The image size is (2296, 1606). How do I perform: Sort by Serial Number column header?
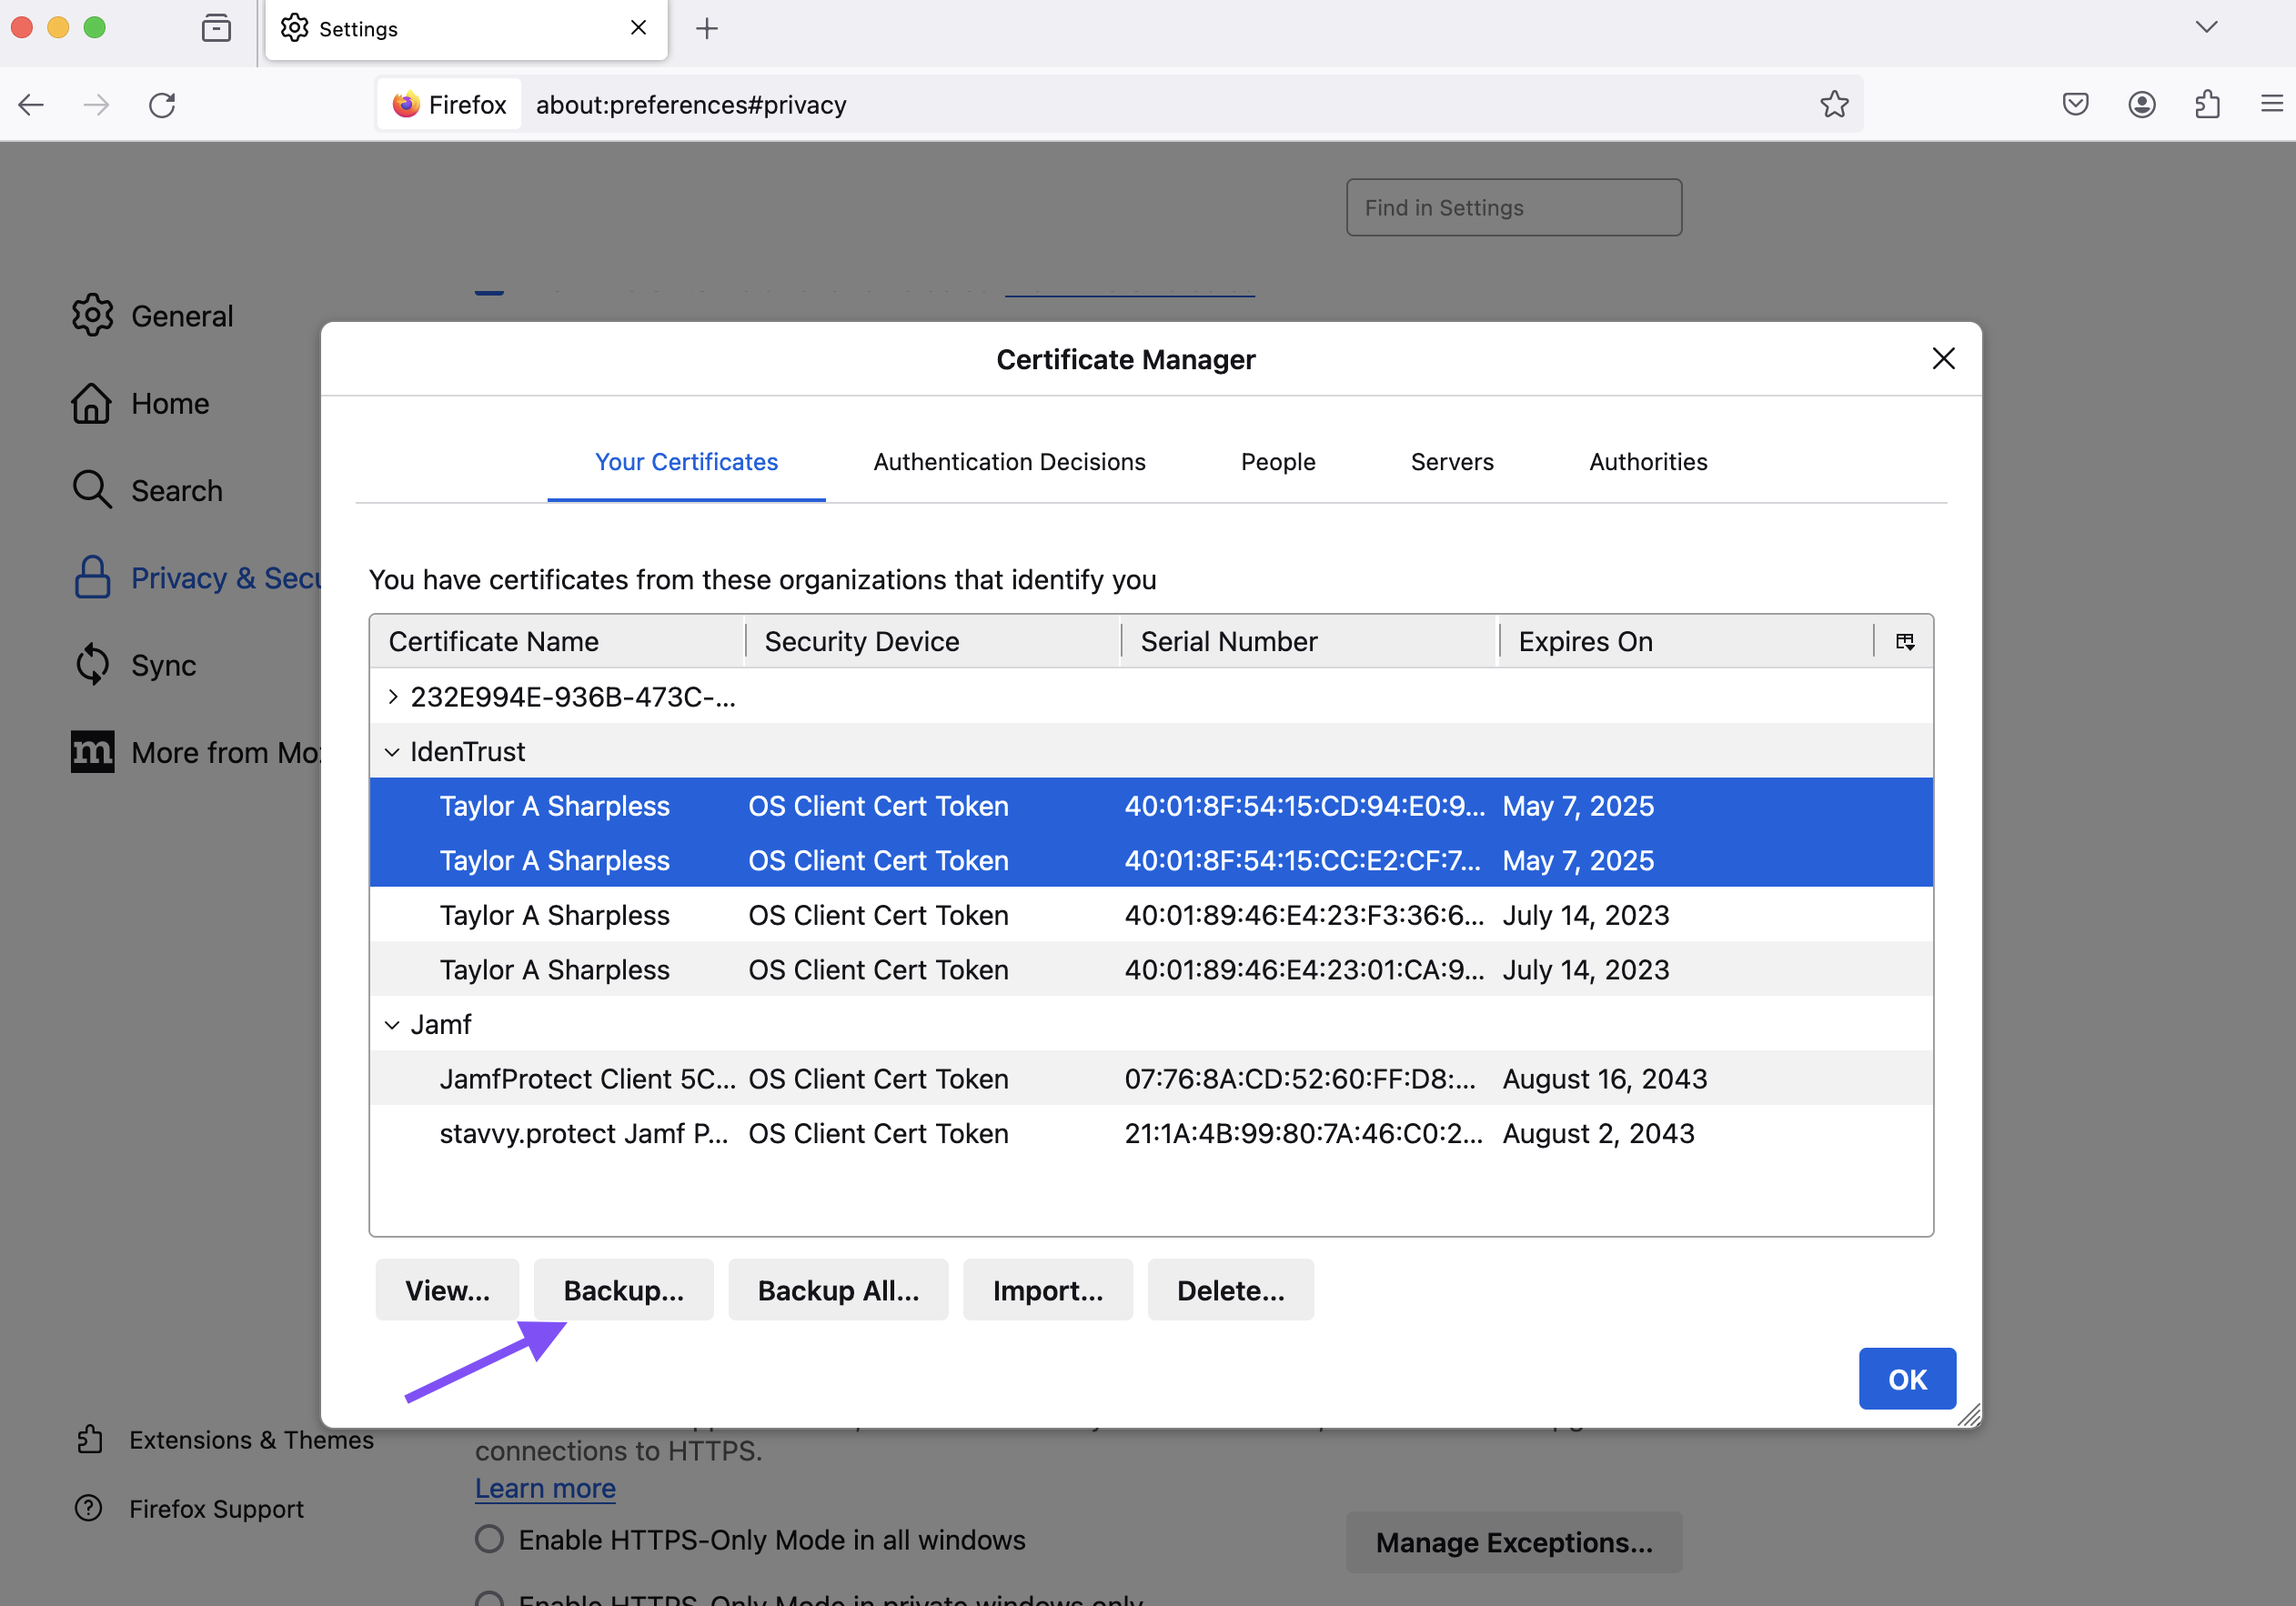1310,642
